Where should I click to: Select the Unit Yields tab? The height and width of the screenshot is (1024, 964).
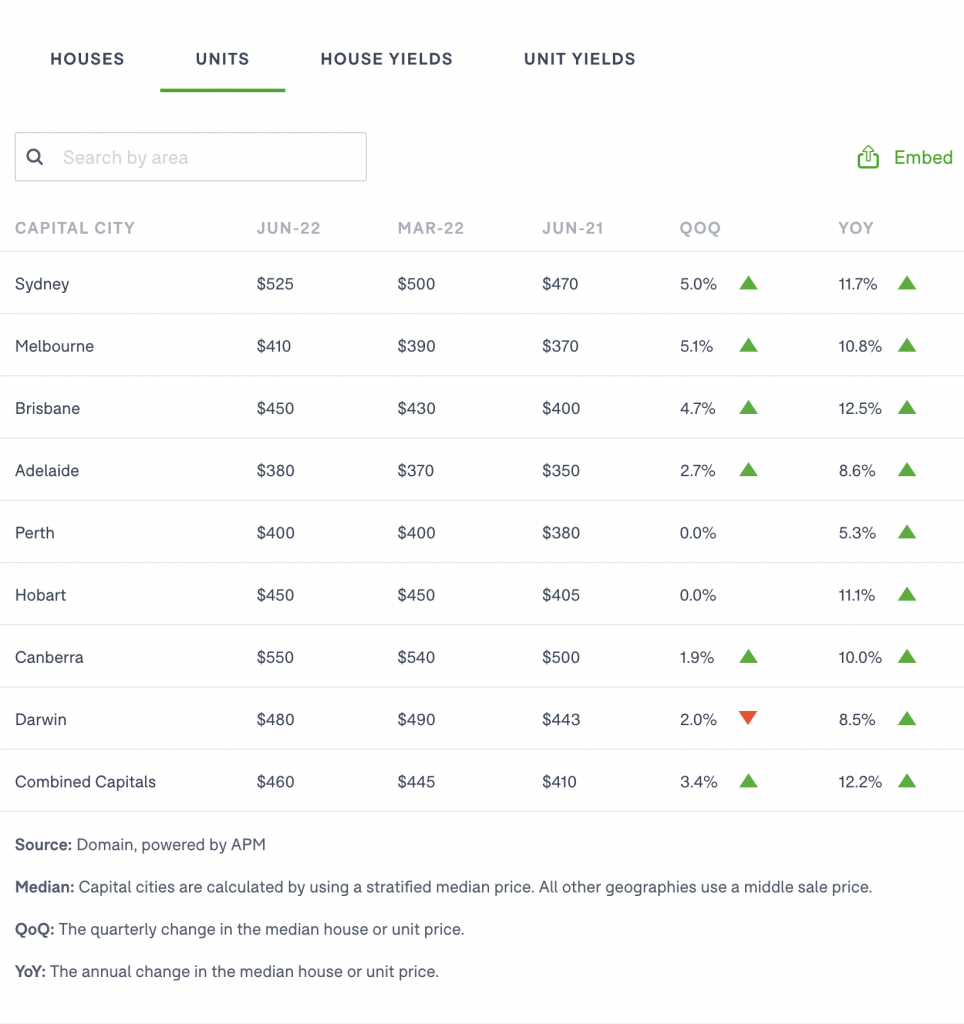click(580, 59)
